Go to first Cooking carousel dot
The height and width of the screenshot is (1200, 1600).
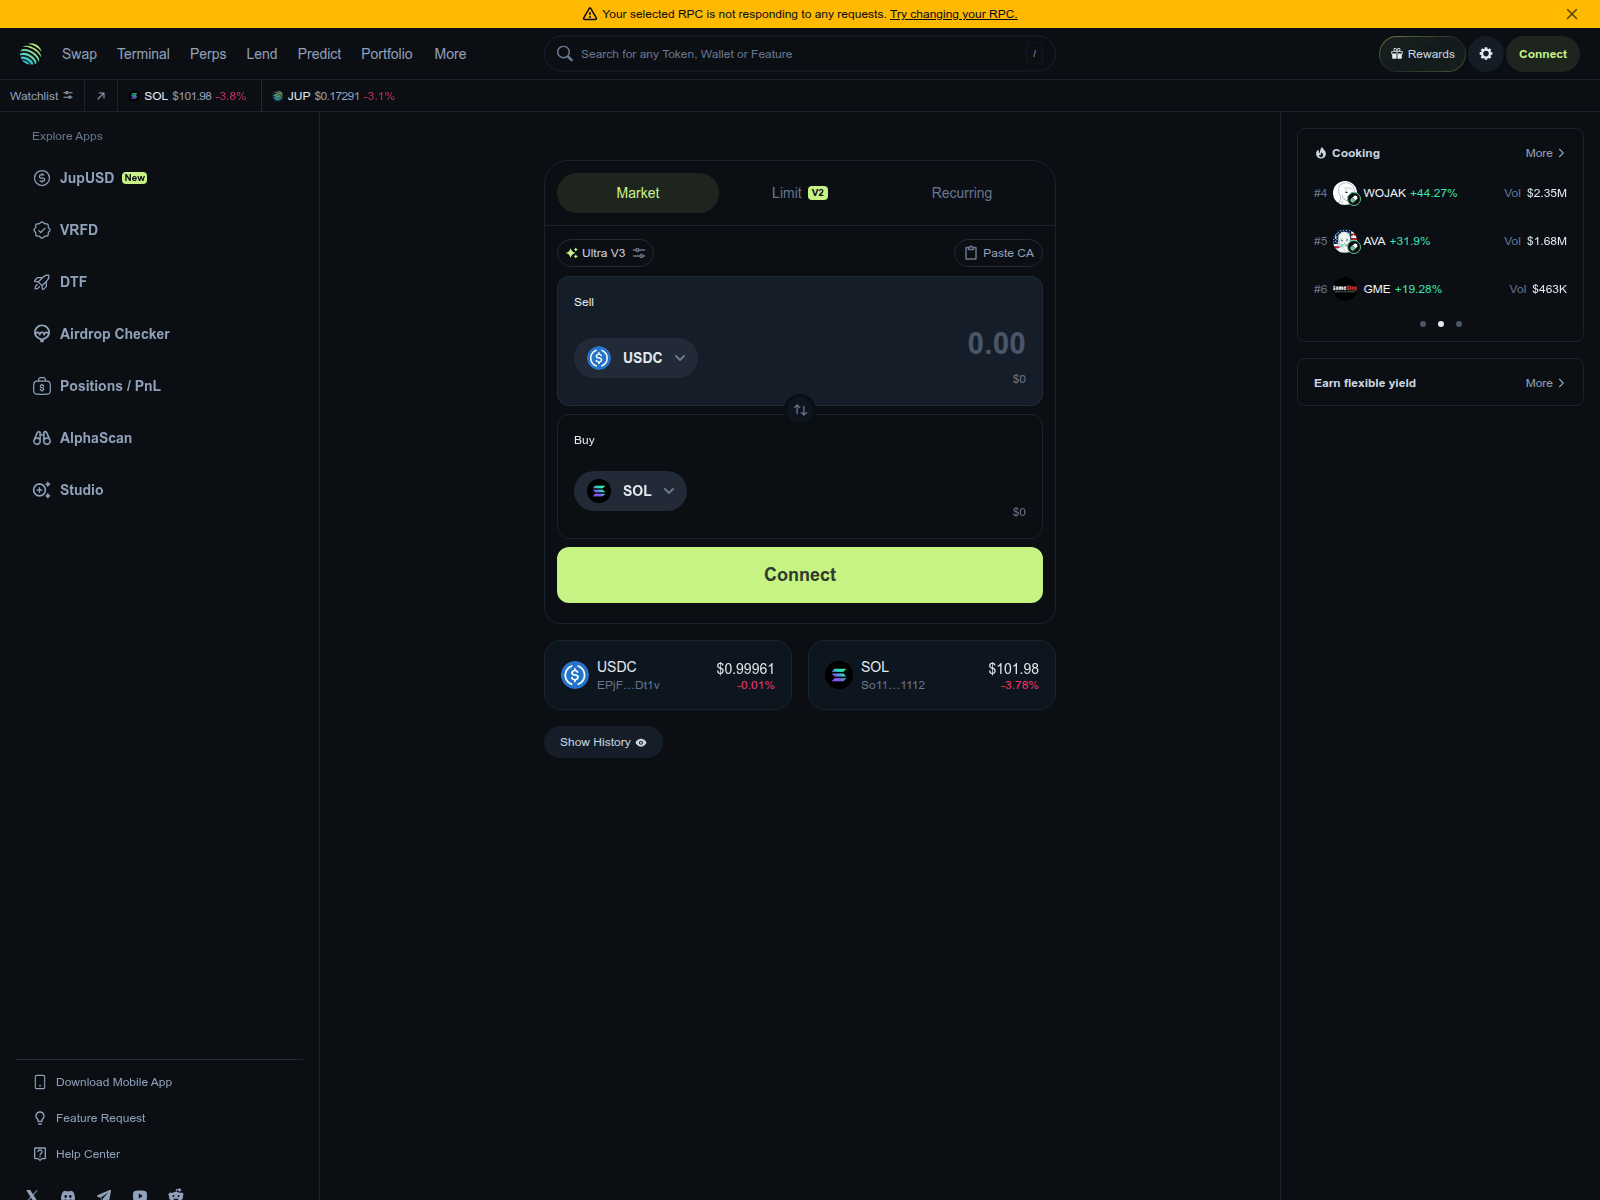(1423, 324)
